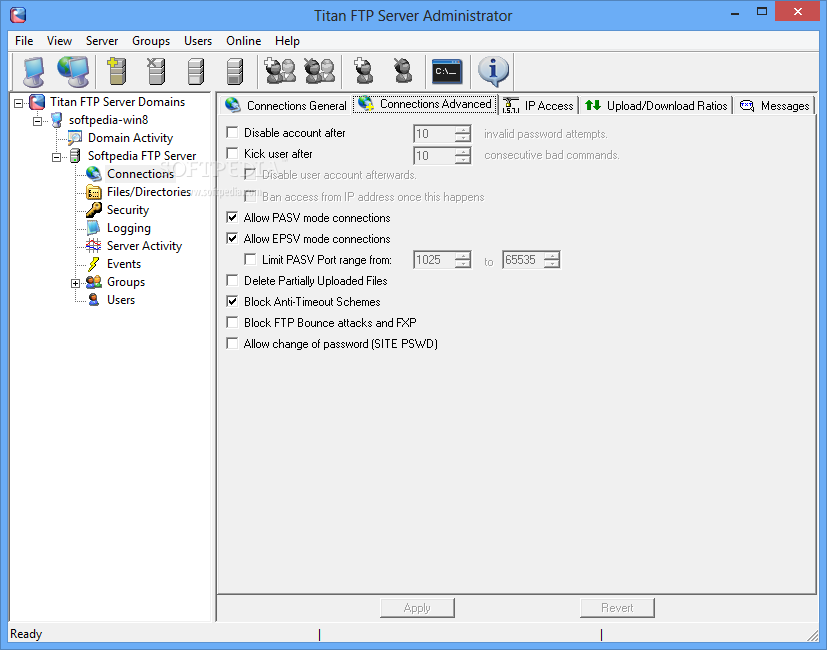
Task: Click the delete user toolbar icon
Action: coord(403,71)
